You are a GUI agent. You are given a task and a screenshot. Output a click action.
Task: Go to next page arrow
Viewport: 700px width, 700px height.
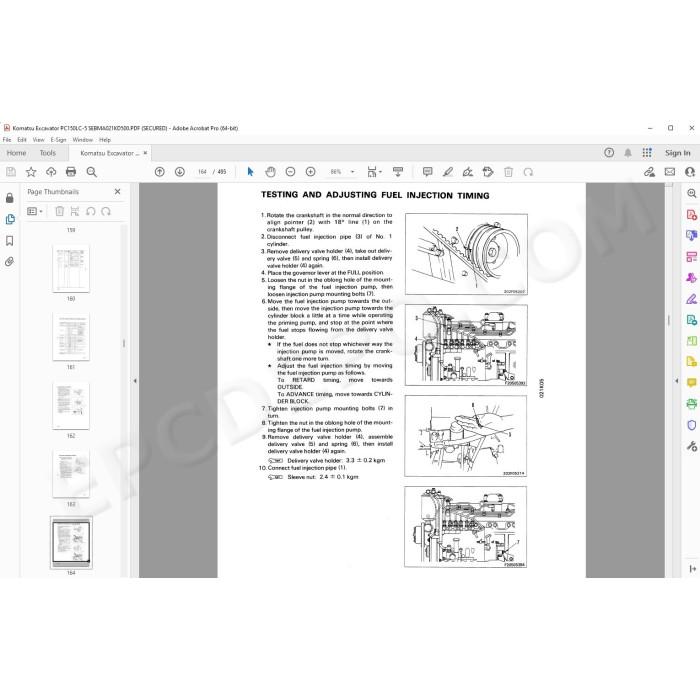pyautogui.click(x=180, y=172)
